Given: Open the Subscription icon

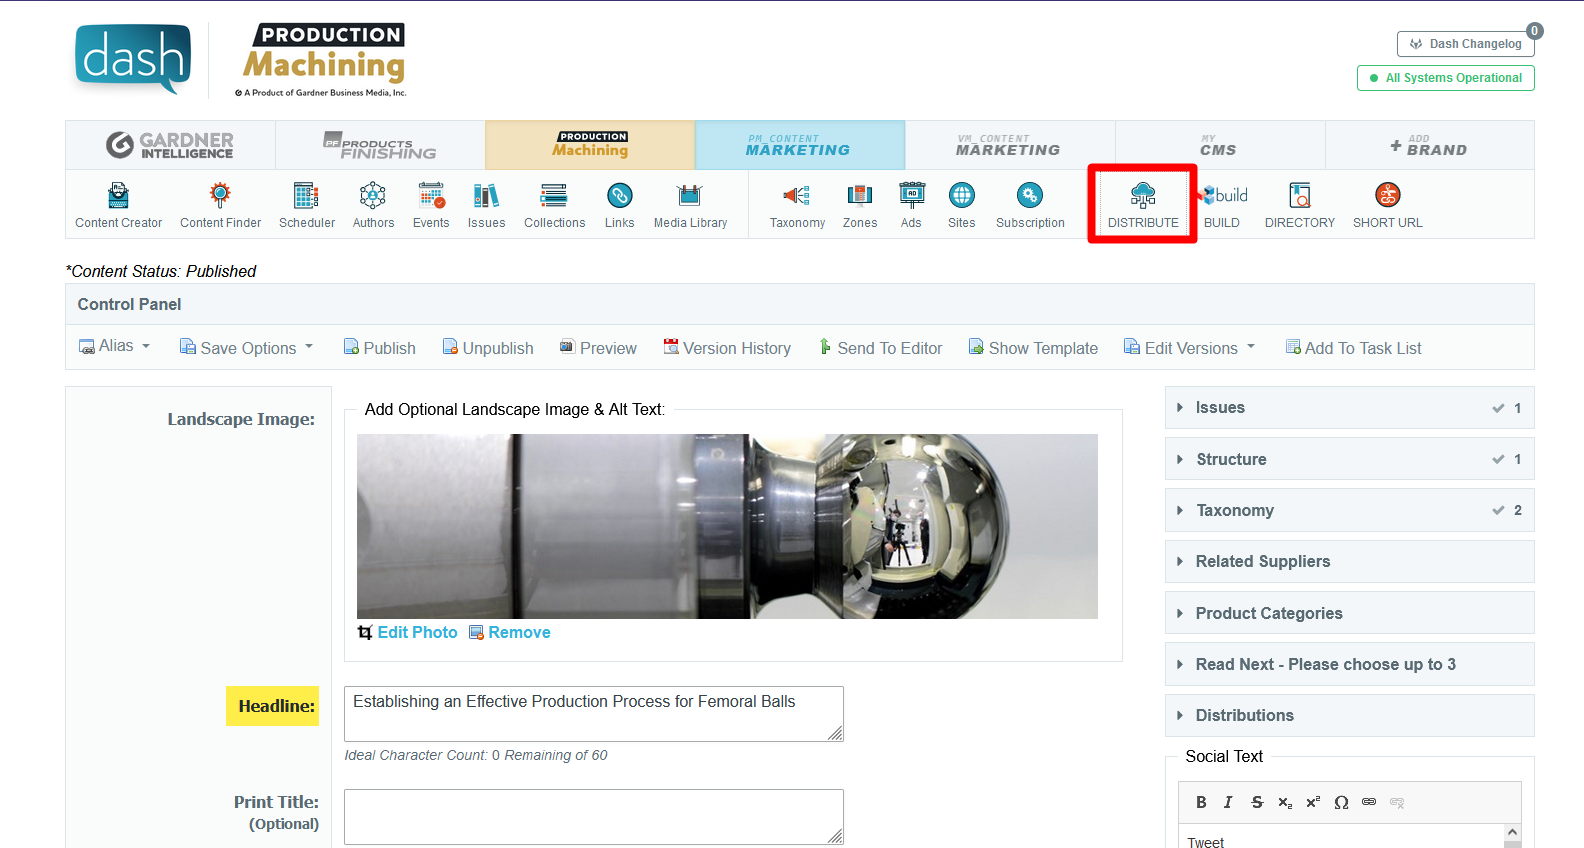Looking at the screenshot, I should tap(1030, 205).
